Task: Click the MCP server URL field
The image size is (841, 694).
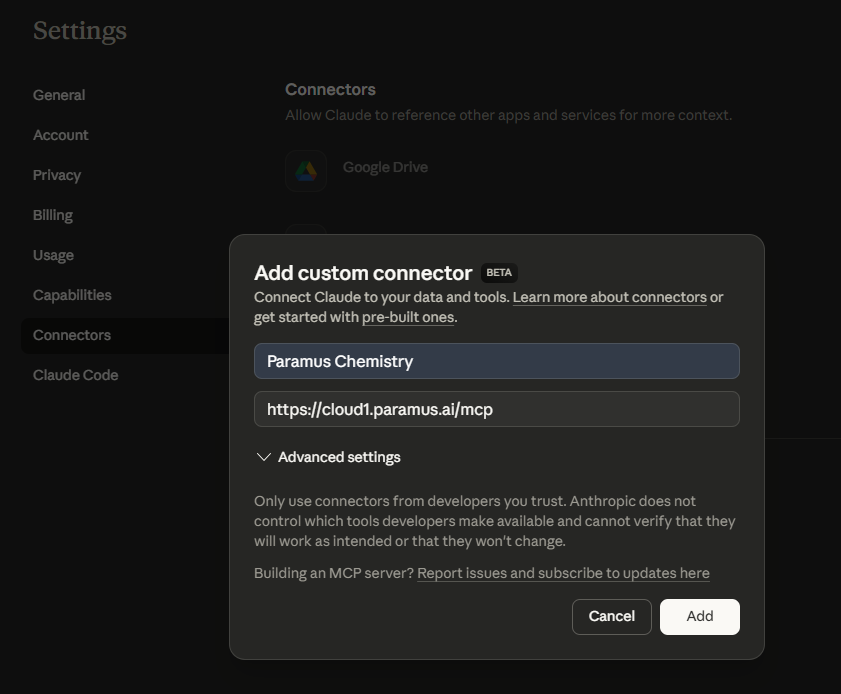Action: click(497, 409)
